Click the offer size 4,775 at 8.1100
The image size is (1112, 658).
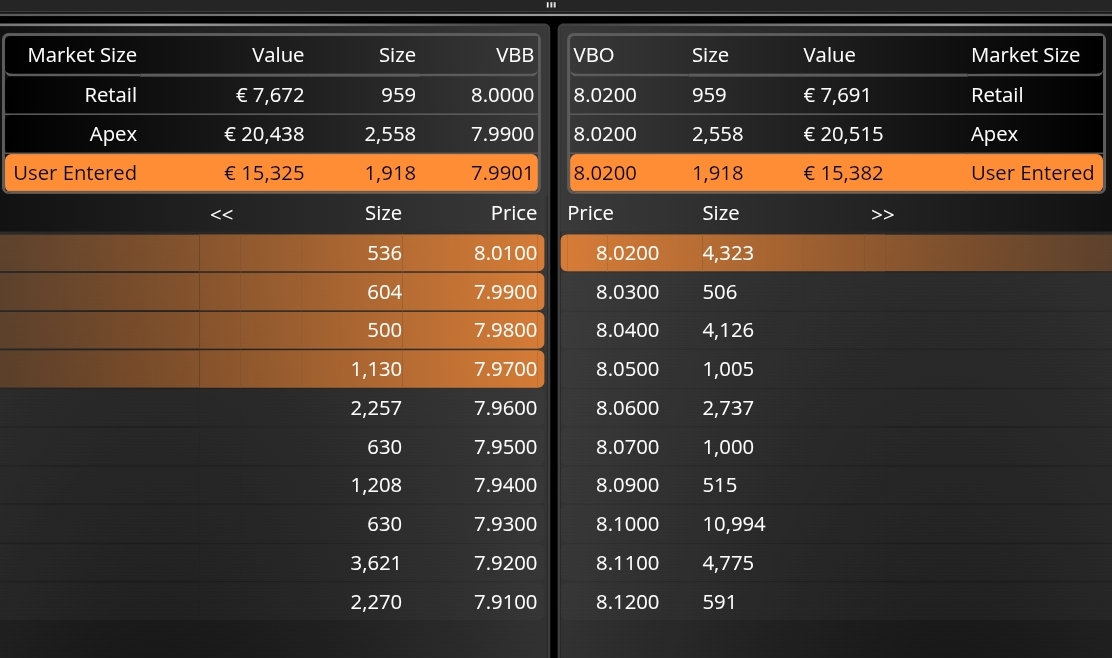tap(728, 563)
